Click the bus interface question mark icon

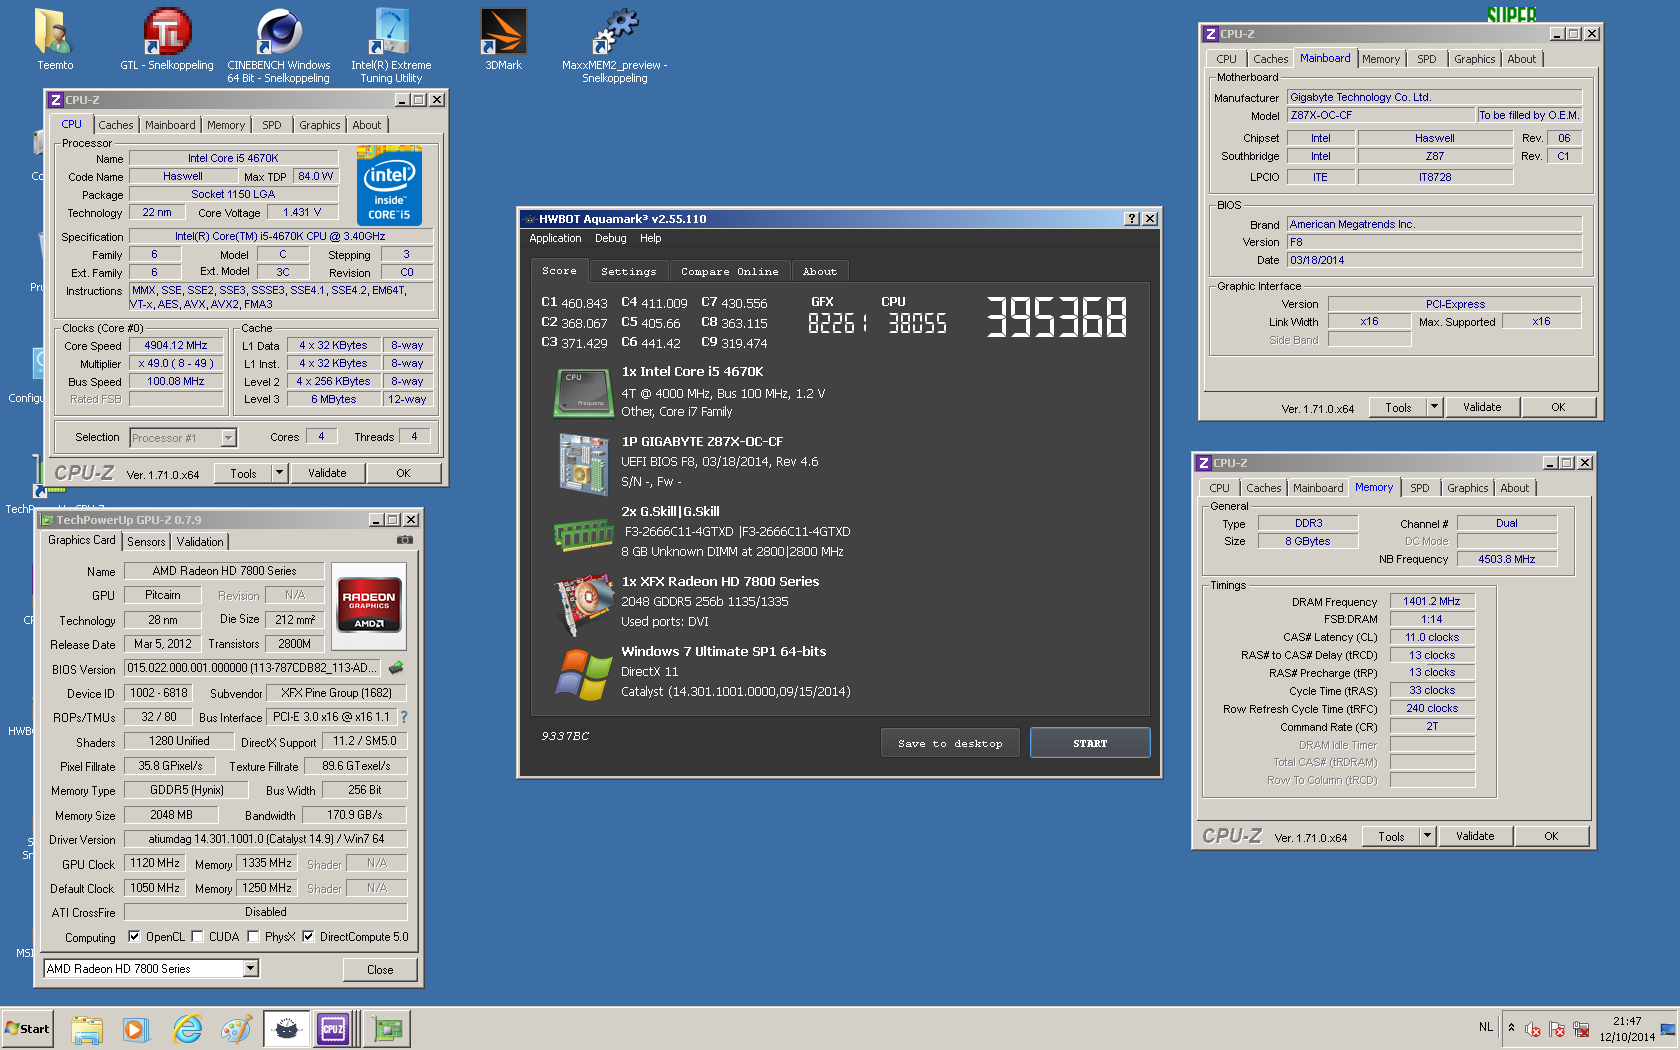pyautogui.click(x=404, y=717)
